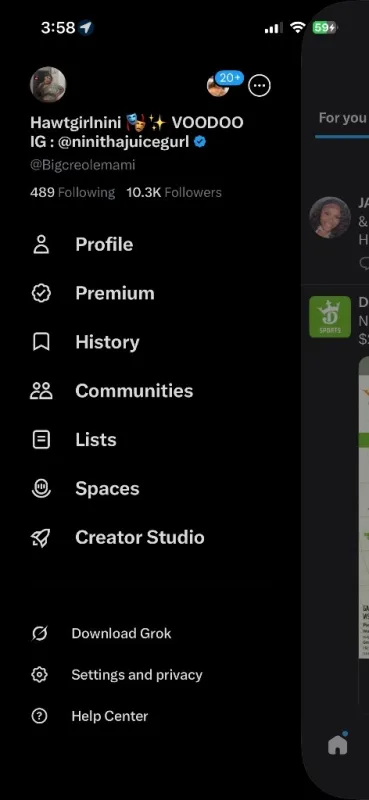Open the Communities people icon

coord(41,391)
